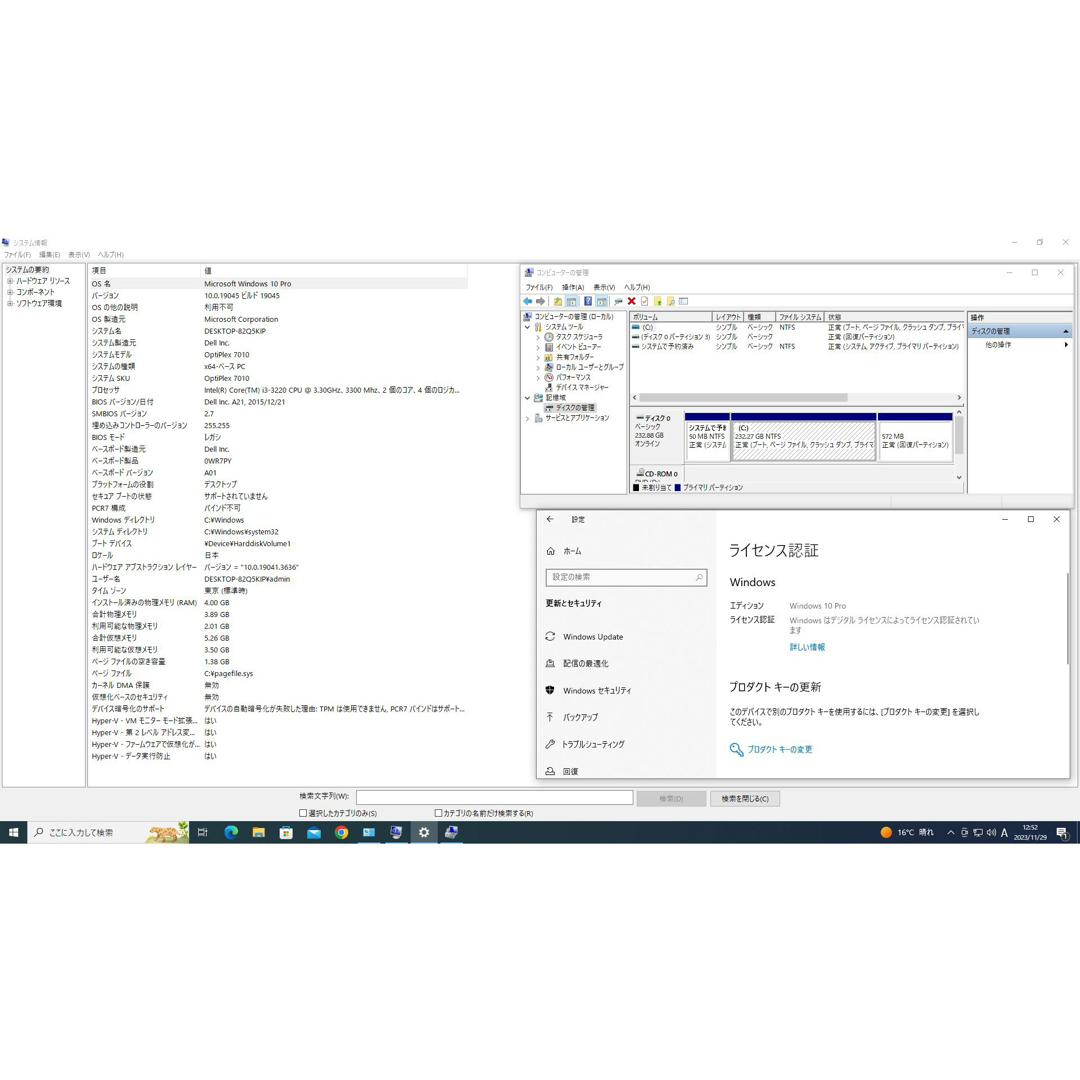Open ファイル(F) menu in Computer Management

click(539, 287)
